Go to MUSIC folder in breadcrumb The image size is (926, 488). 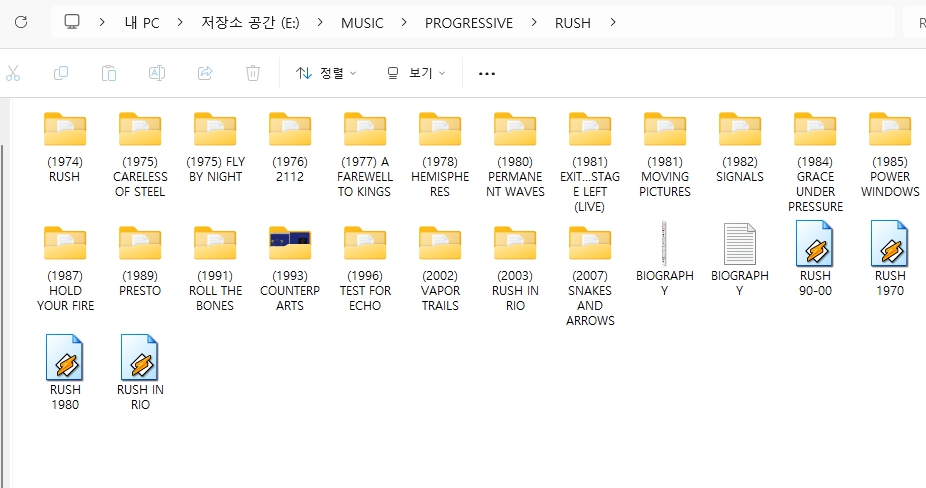[362, 22]
